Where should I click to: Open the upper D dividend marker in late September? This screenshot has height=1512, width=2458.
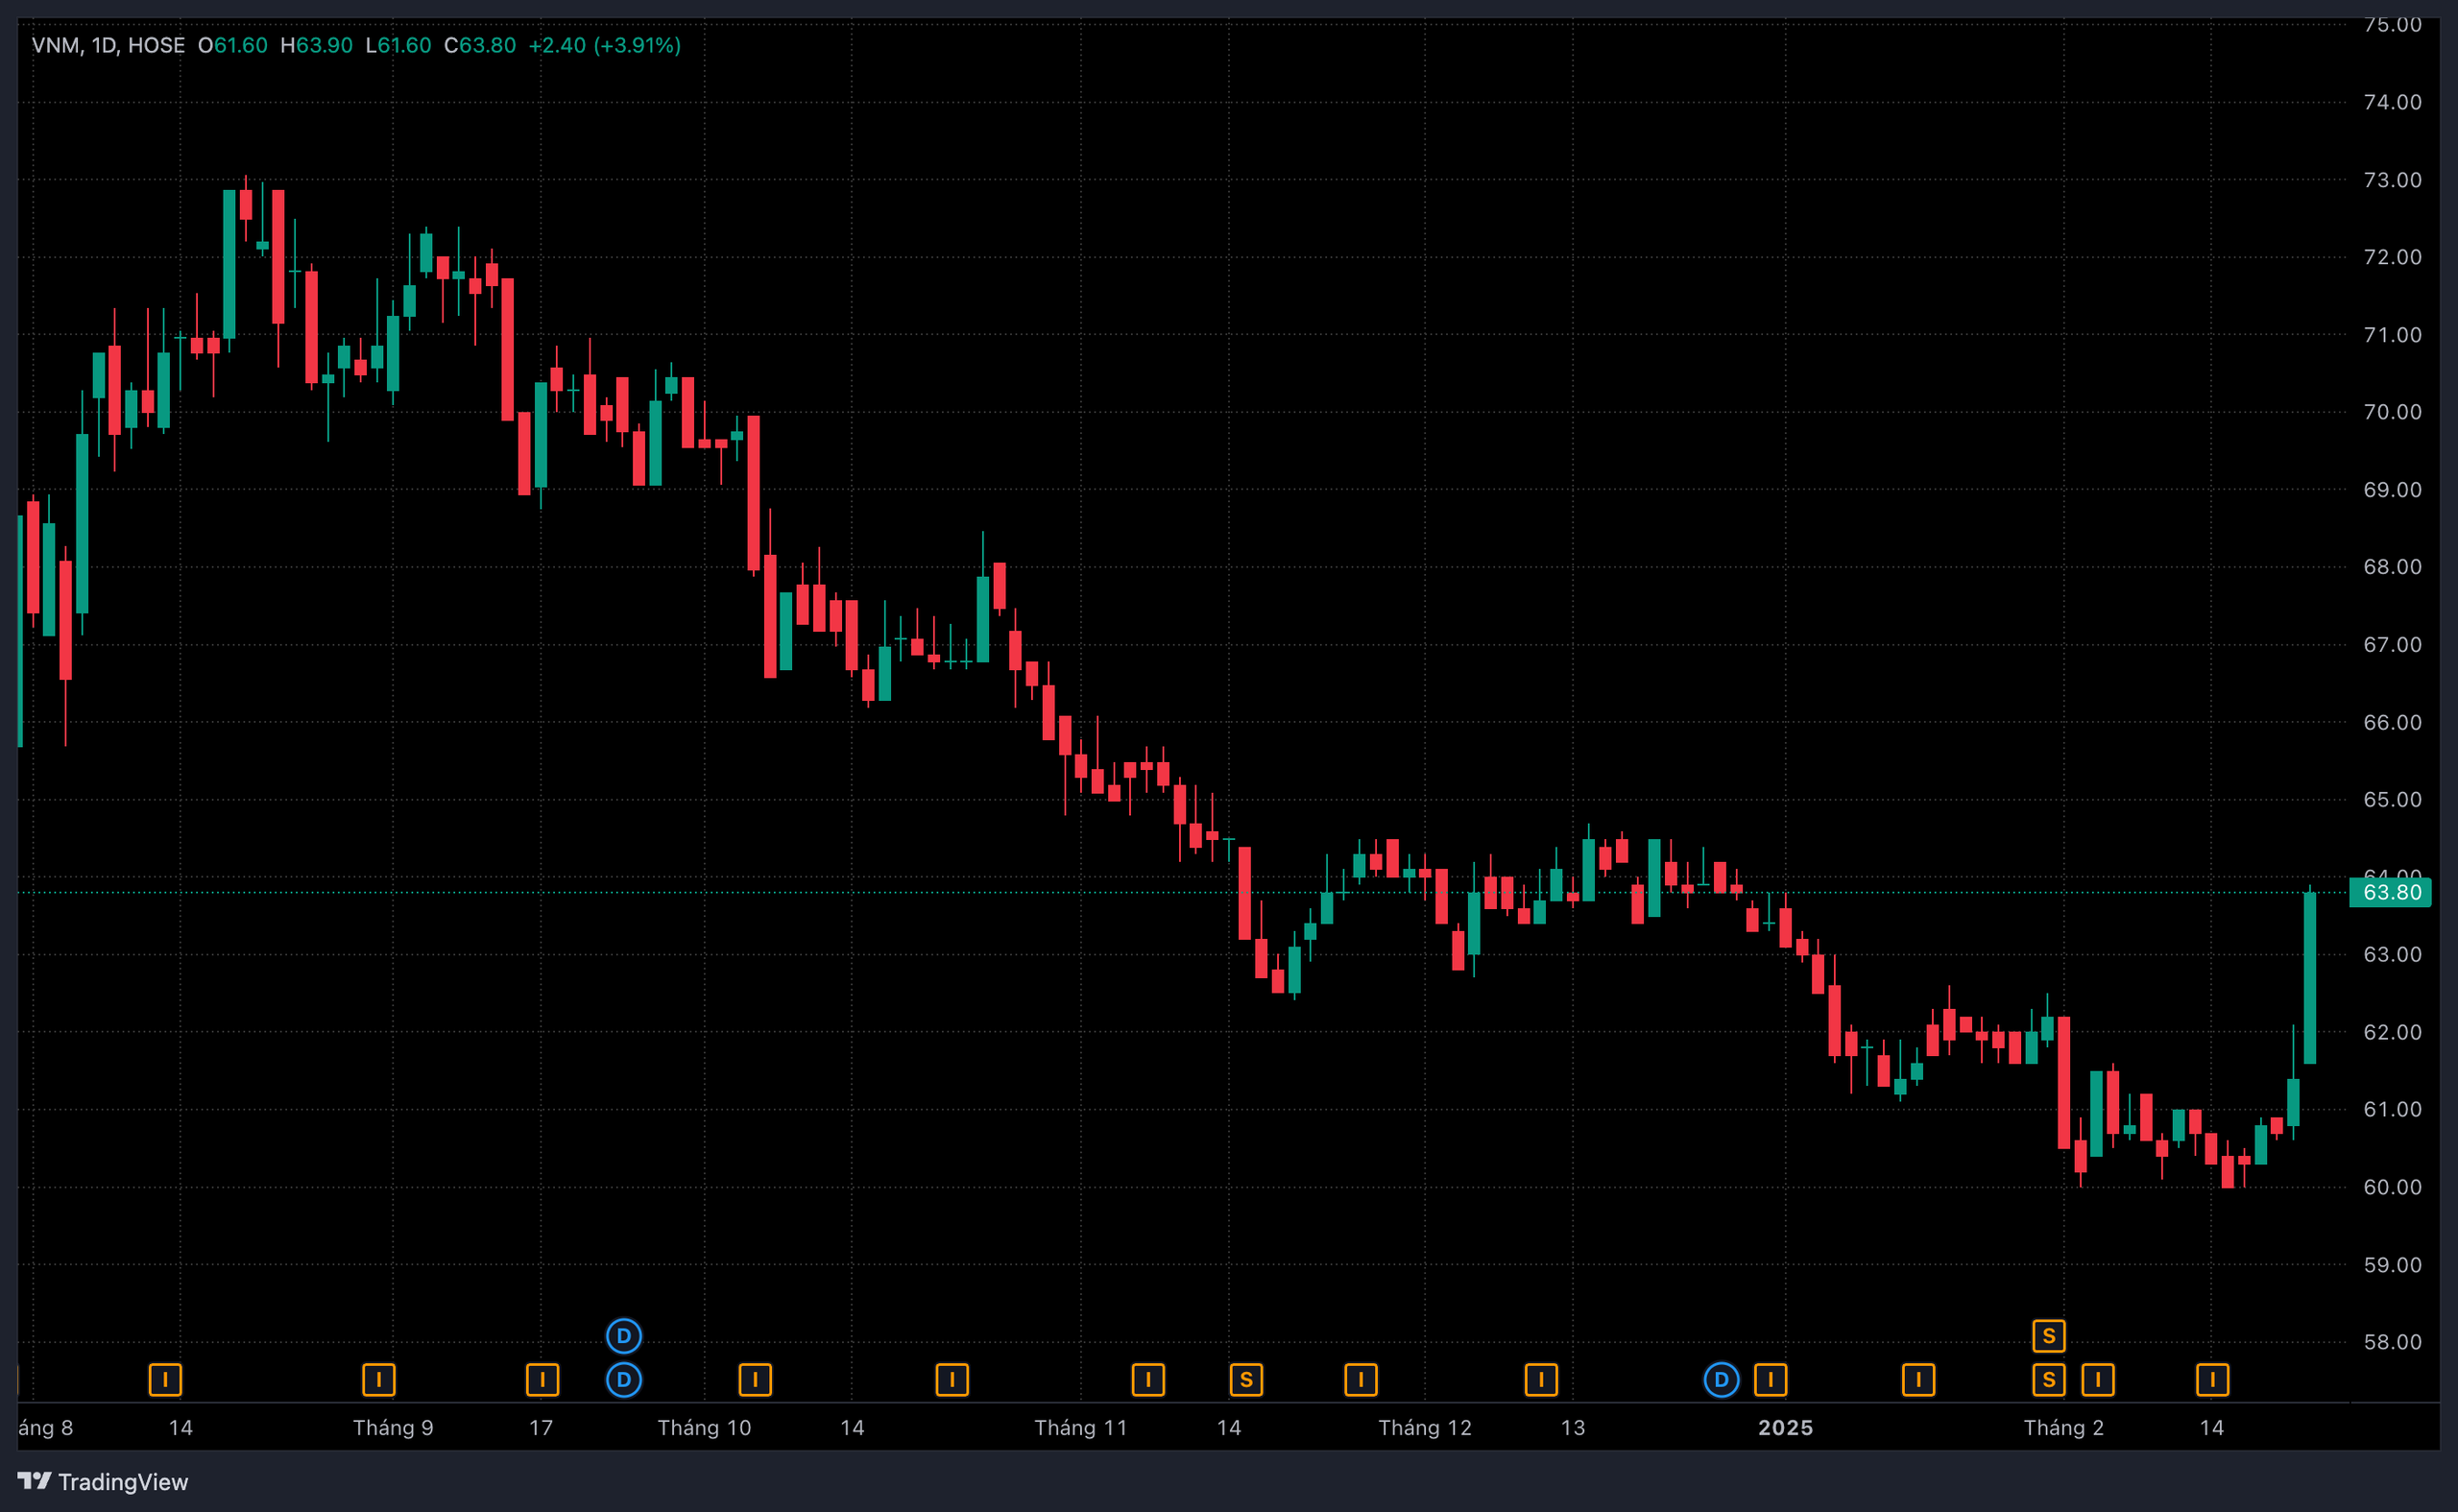(x=624, y=1336)
